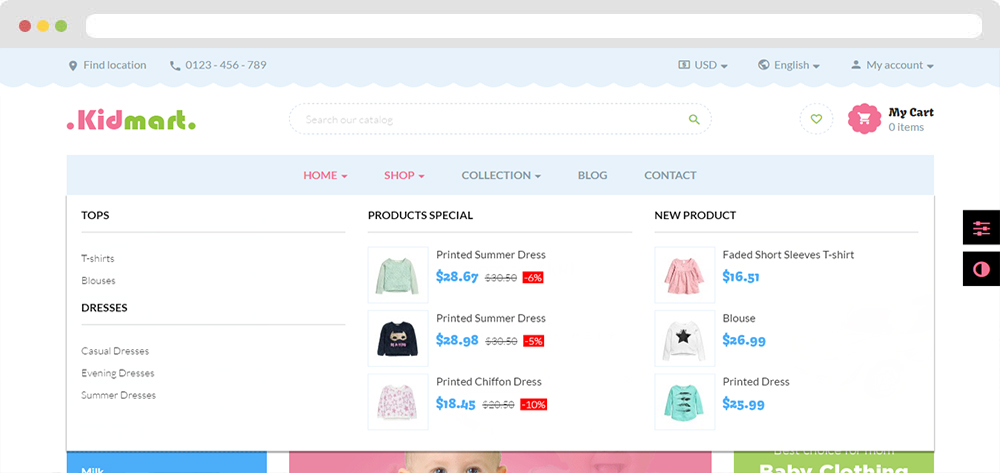Viewport: 1000px width, 473px height.
Task: Click the green sweater product thumbnail
Action: pyautogui.click(x=398, y=275)
